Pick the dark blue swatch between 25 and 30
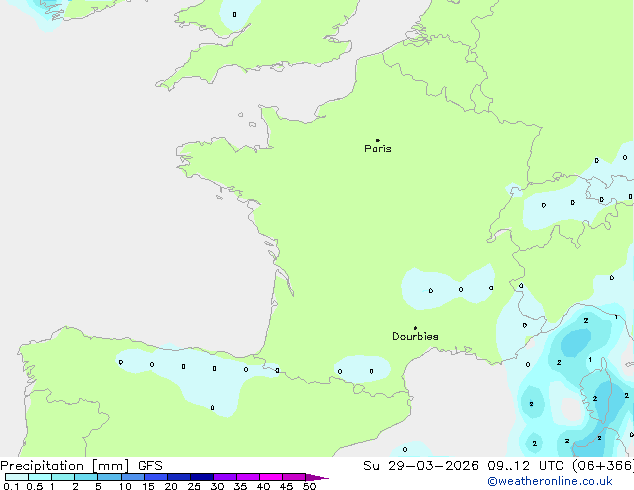 point(202,477)
